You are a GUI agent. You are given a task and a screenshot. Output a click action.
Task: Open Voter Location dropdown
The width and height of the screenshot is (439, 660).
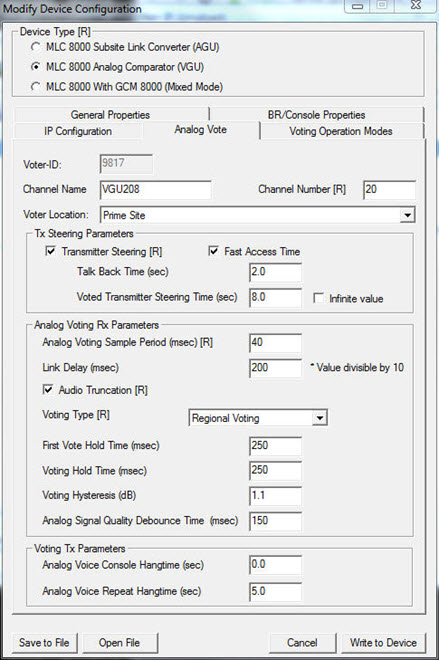[x=407, y=215]
